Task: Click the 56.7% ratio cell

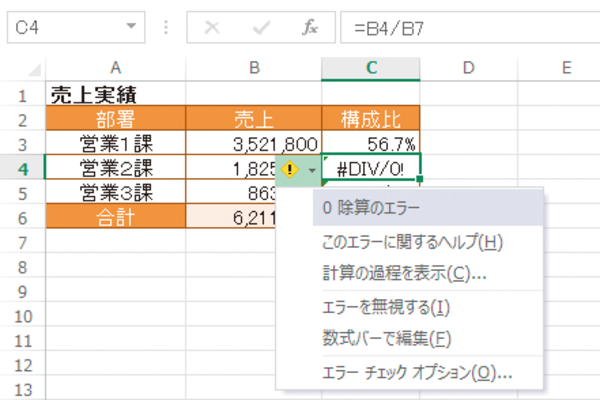Action: (371, 144)
